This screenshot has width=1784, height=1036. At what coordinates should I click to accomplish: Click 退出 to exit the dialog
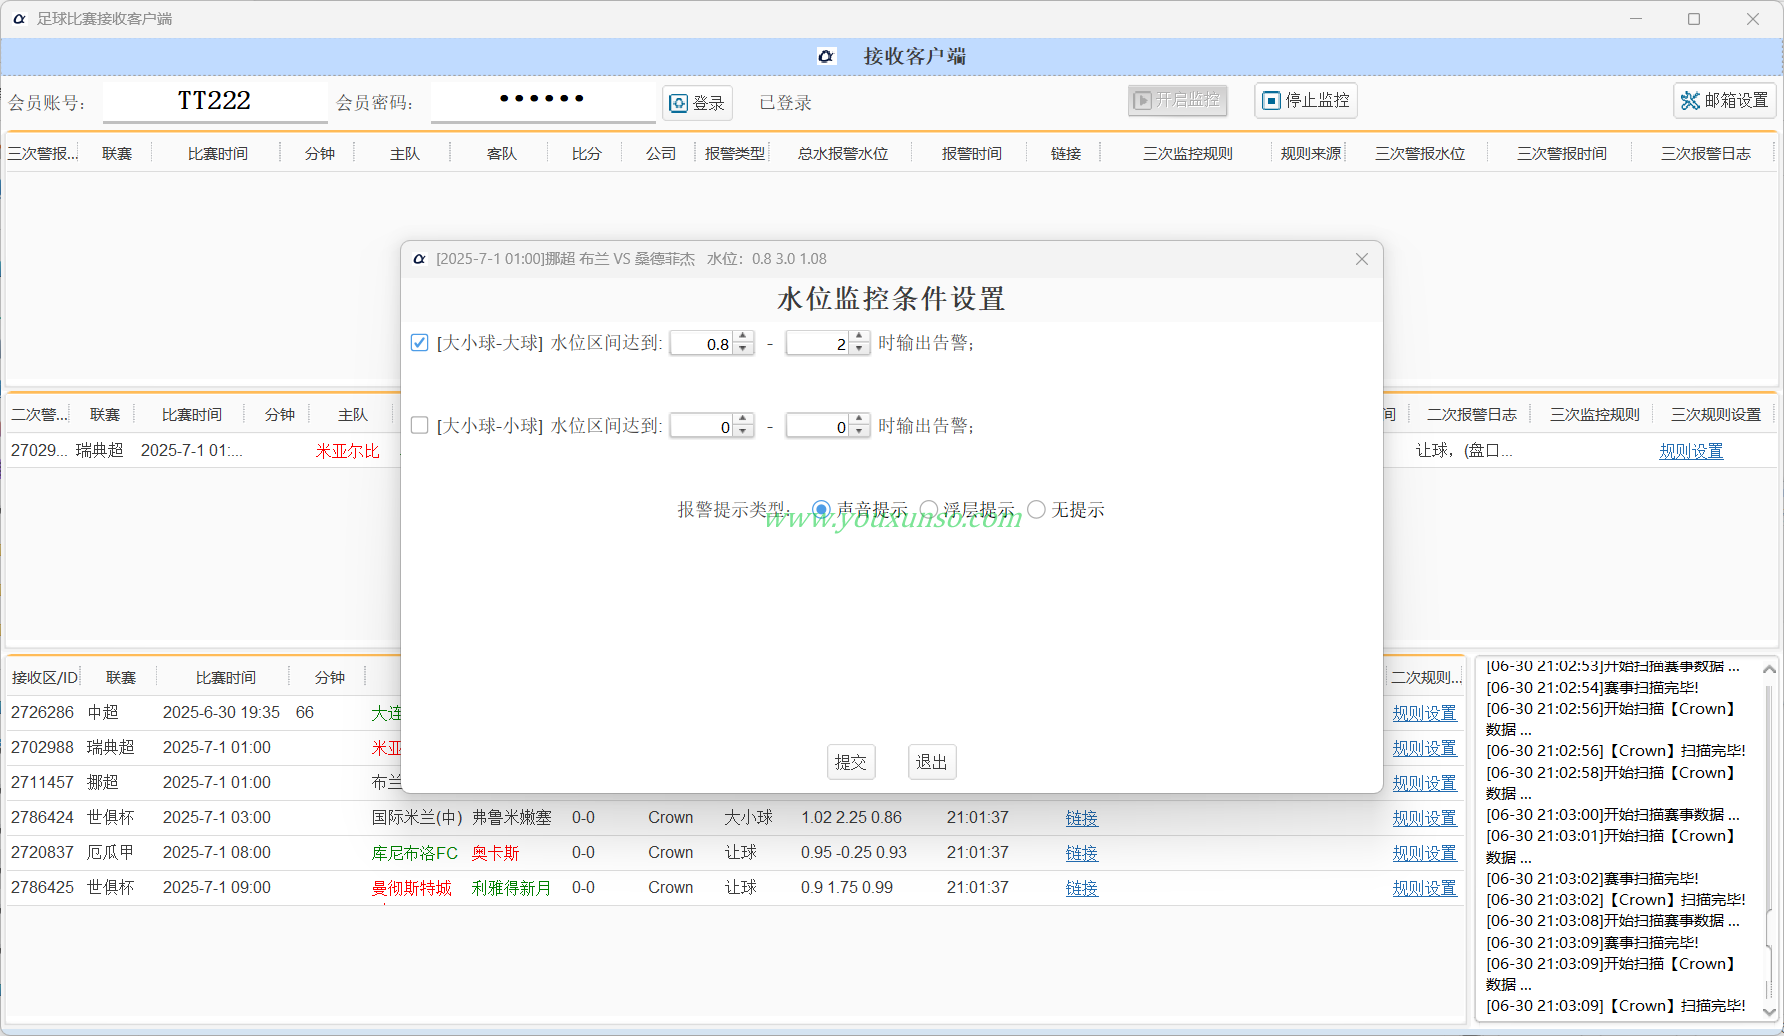coord(932,762)
